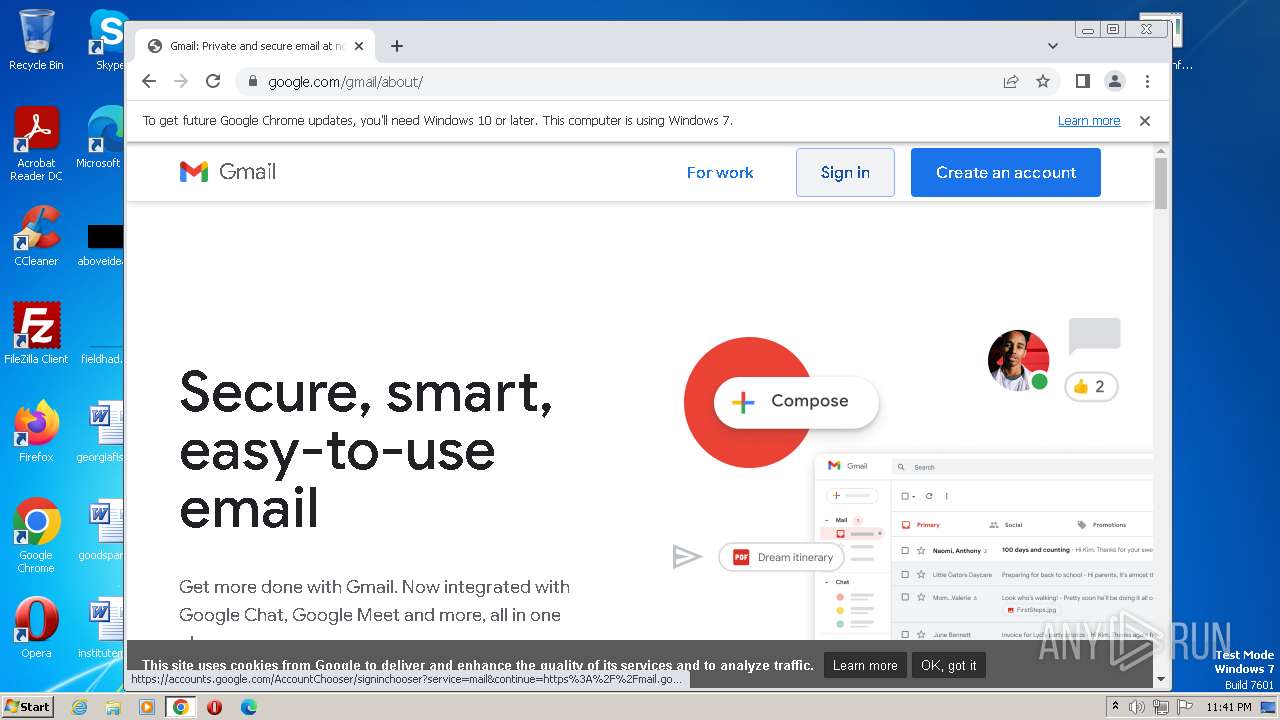Open Firefox desktop shortcut

[x=36, y=432]
